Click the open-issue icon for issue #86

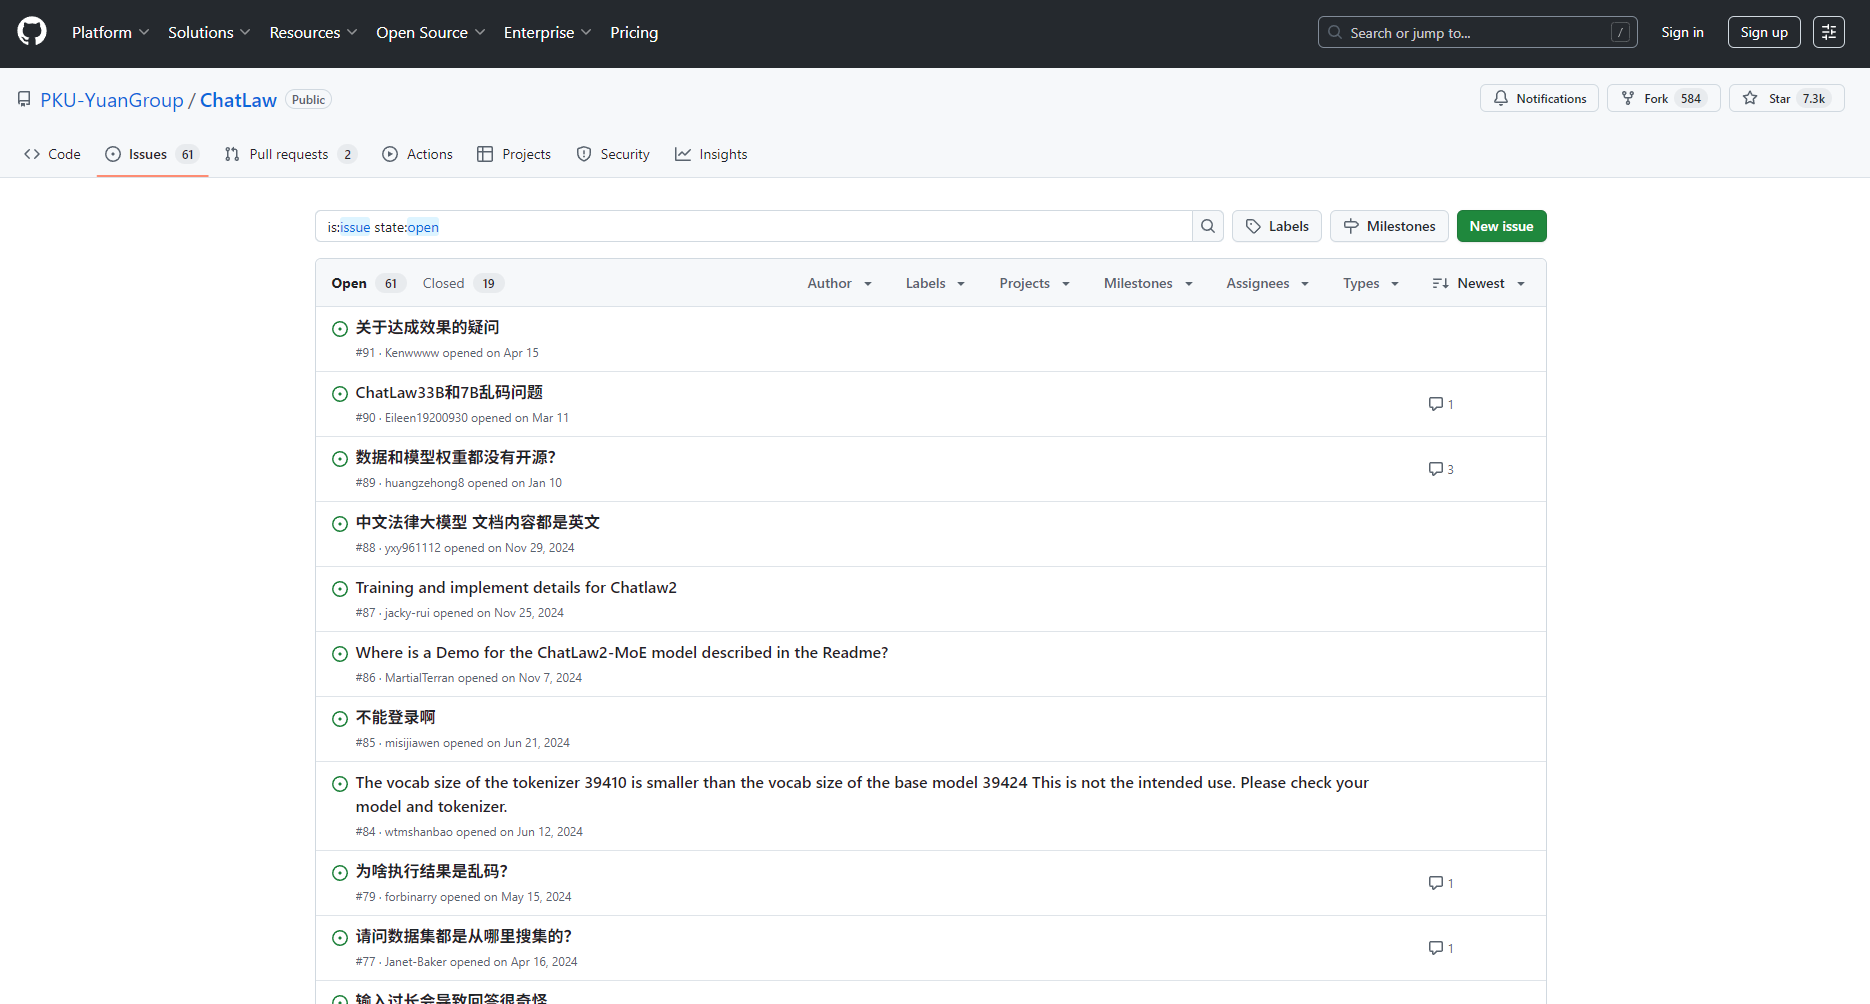pos(340,654)
